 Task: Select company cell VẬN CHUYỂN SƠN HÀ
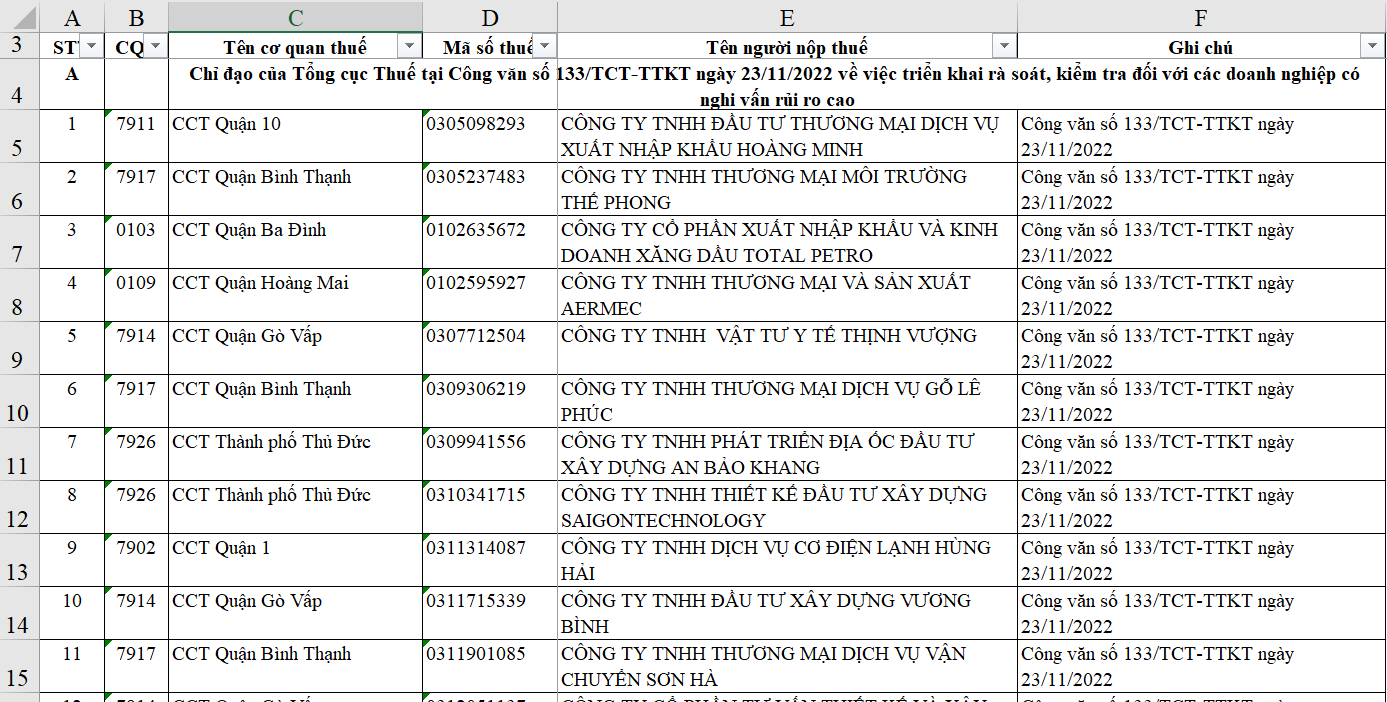787,667
